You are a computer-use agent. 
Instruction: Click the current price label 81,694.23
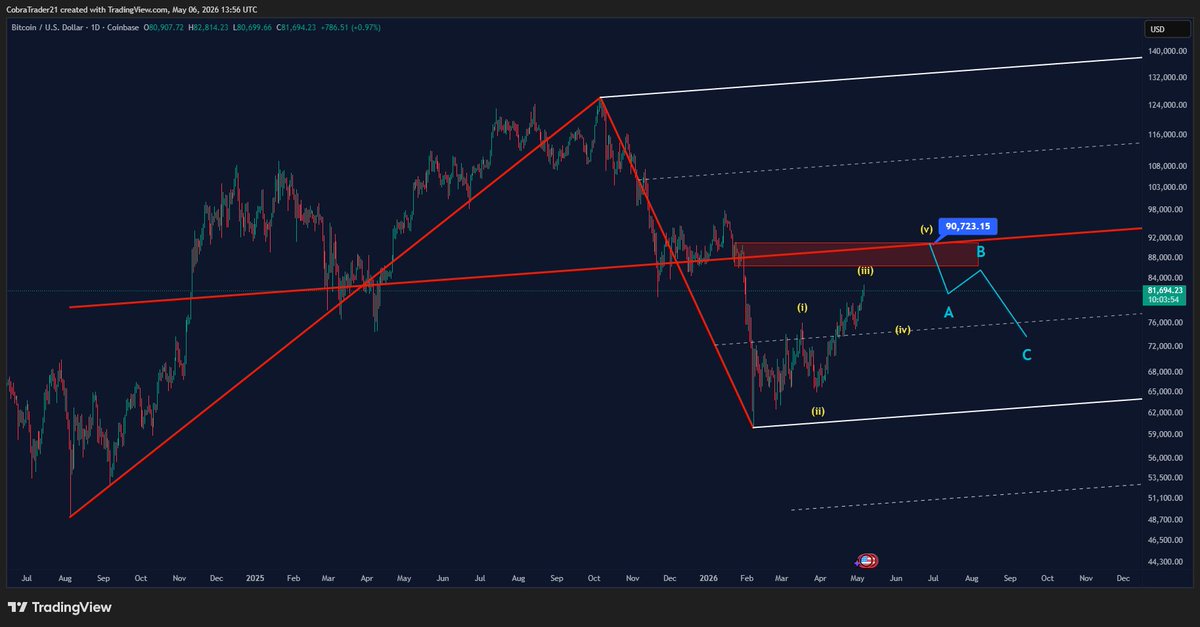[1163, 290]
